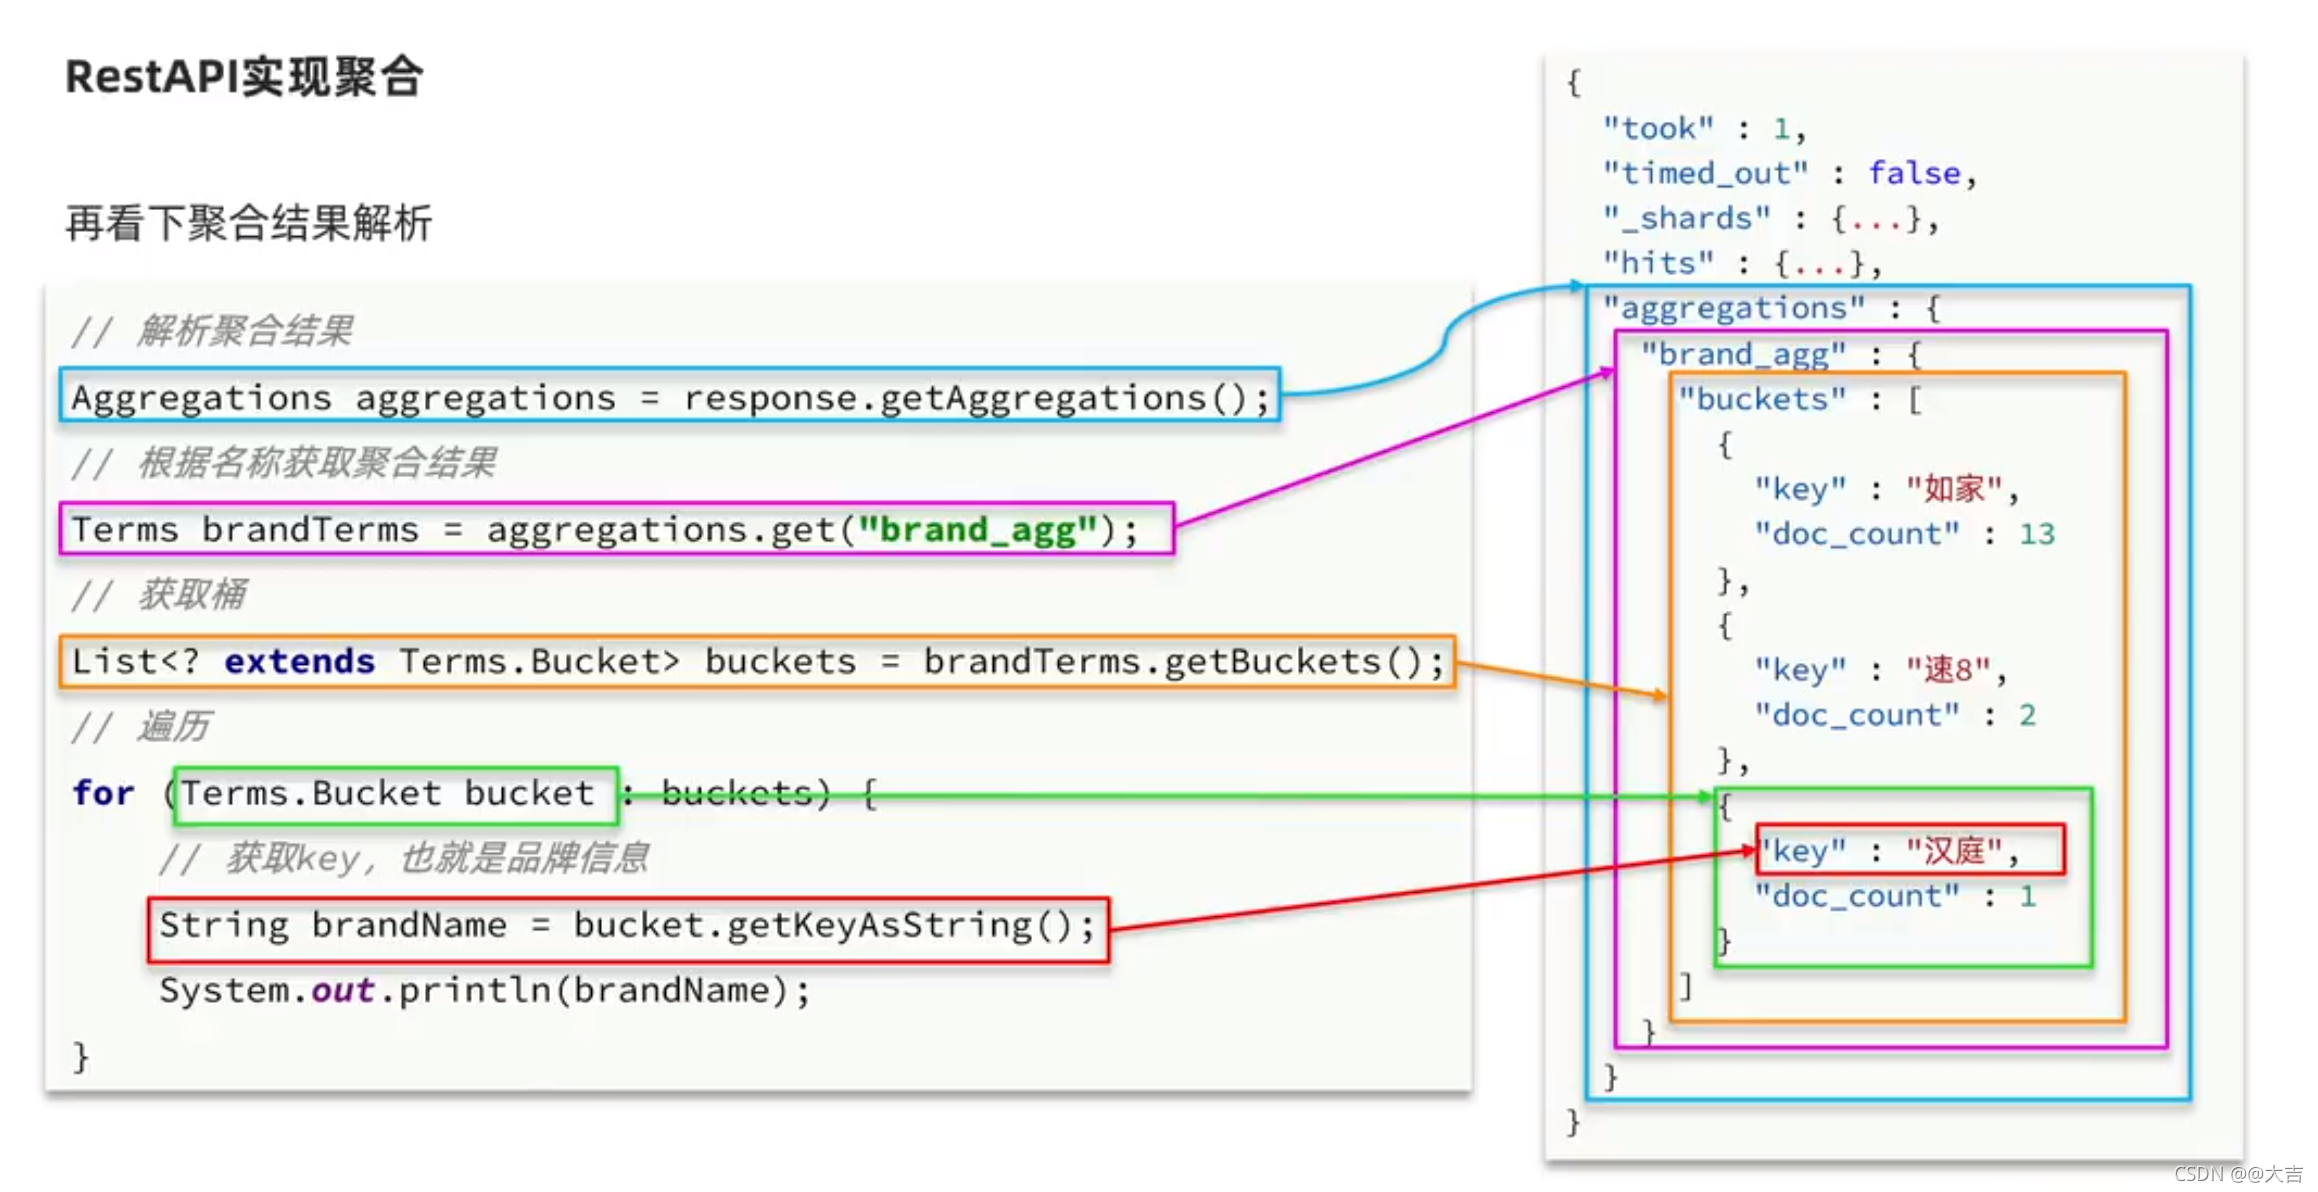Click the JSON line "hits" : {...}

pos(1742,263)
